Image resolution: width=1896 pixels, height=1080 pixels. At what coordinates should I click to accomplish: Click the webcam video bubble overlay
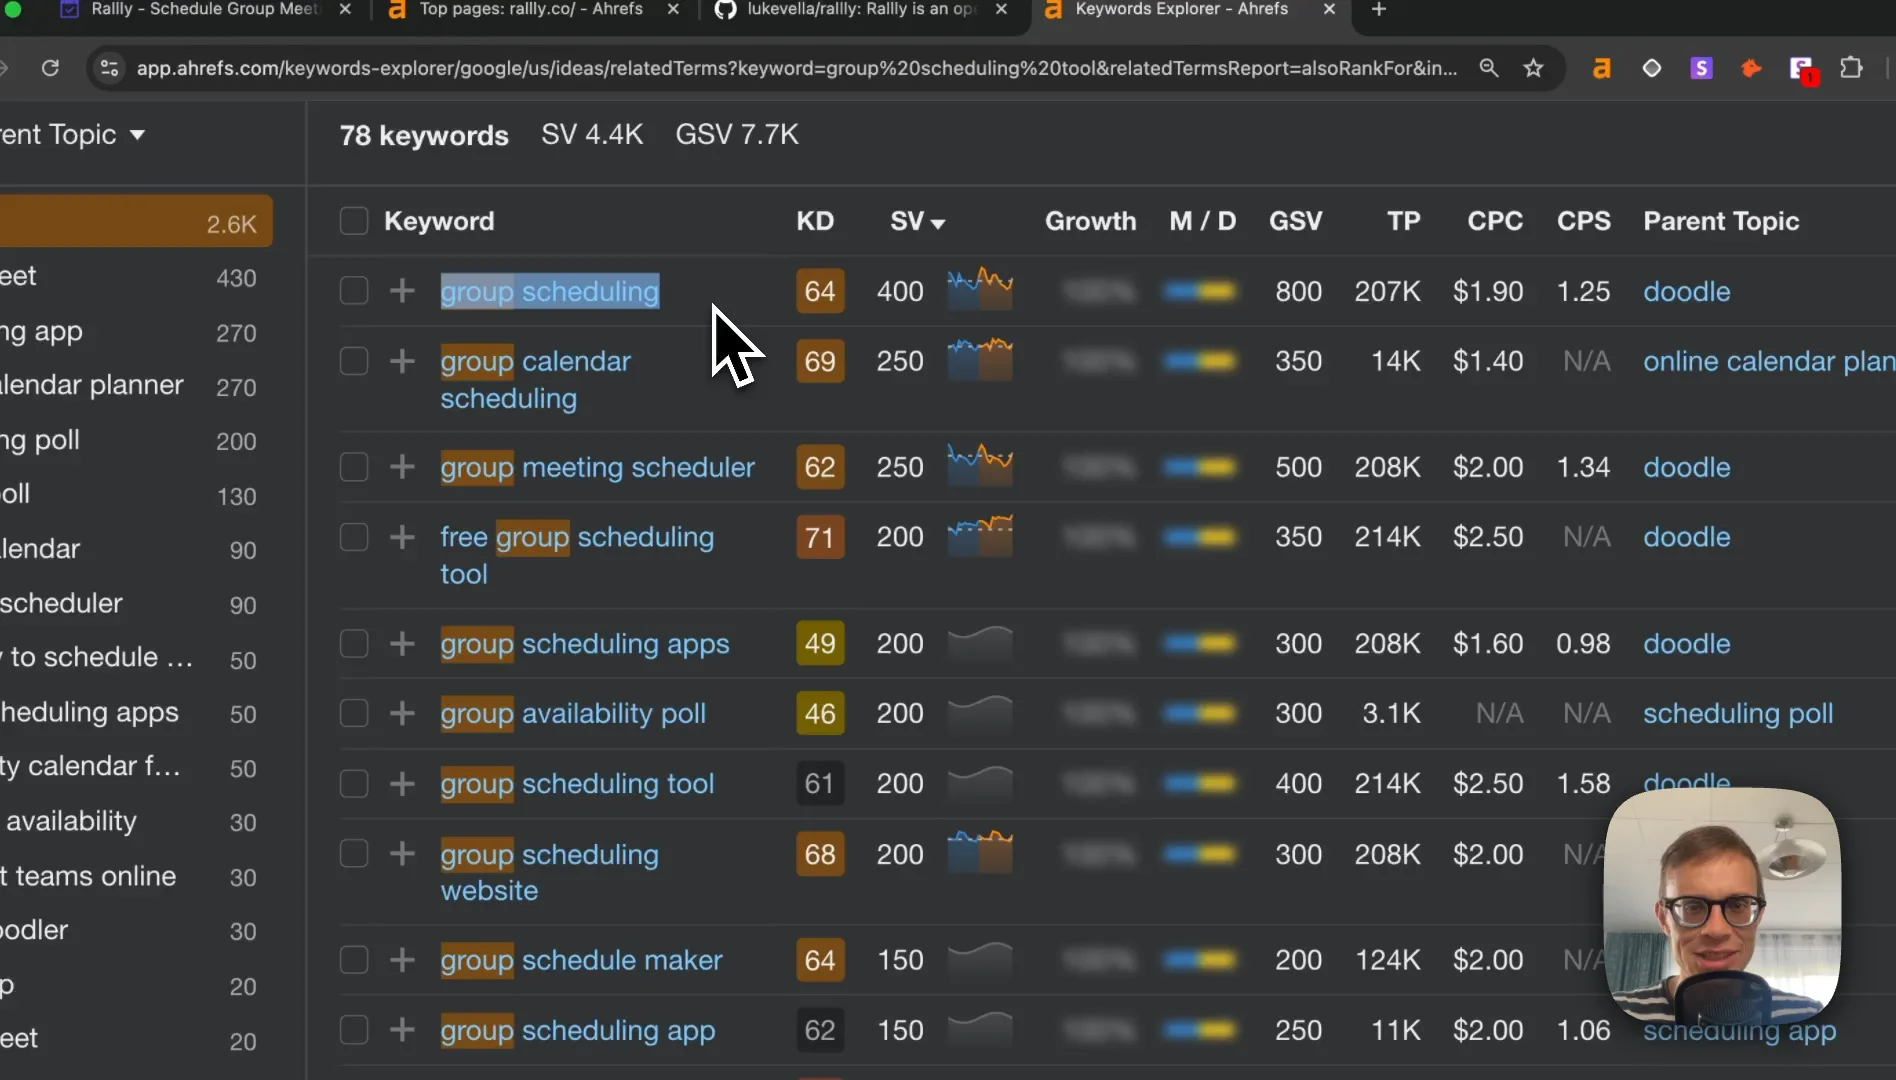(x=1722, y=905)
